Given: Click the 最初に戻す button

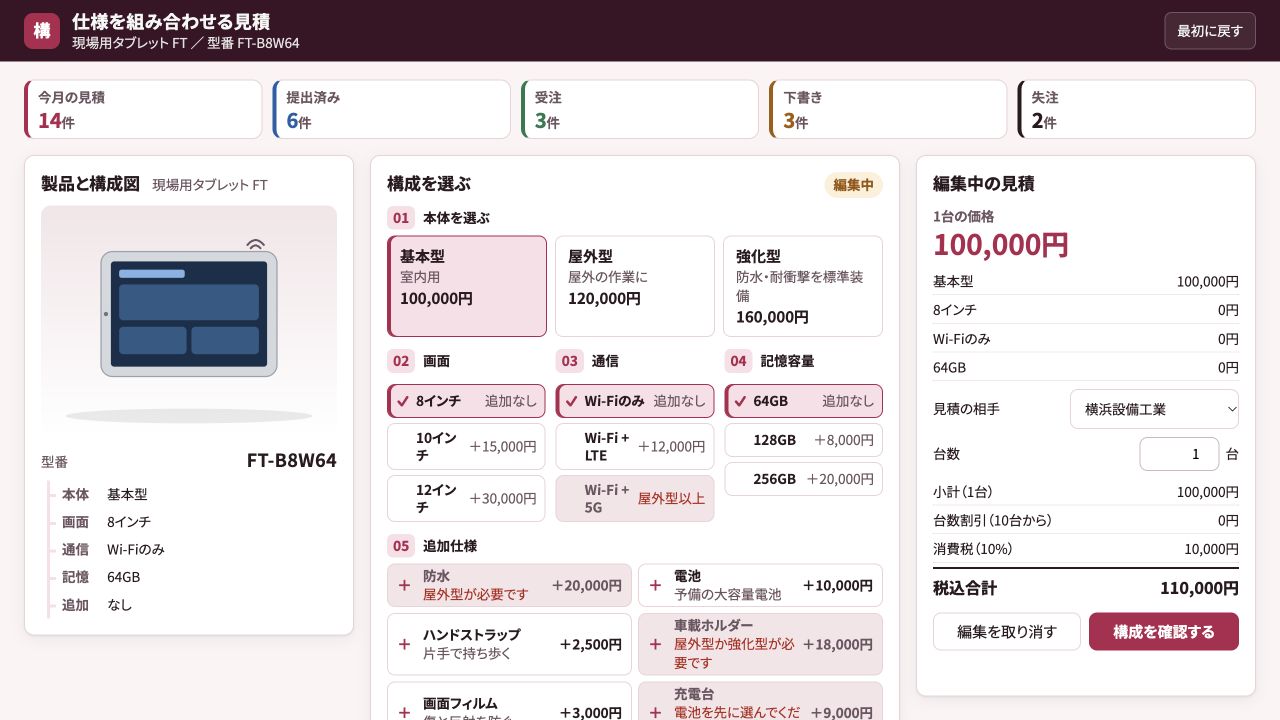Looking at the screenshot, I should (1210, 31).
